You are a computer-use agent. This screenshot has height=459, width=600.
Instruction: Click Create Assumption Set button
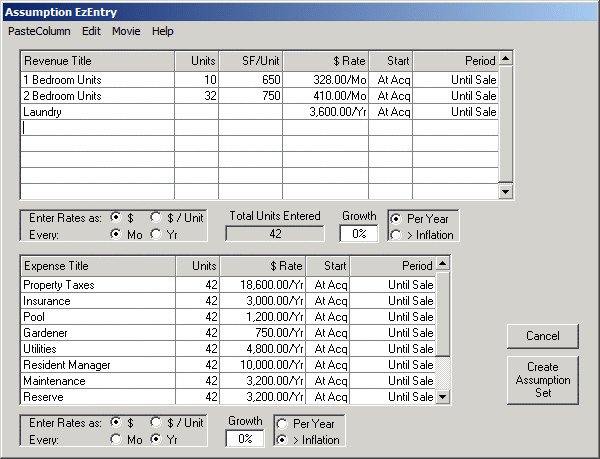point(543,380)
